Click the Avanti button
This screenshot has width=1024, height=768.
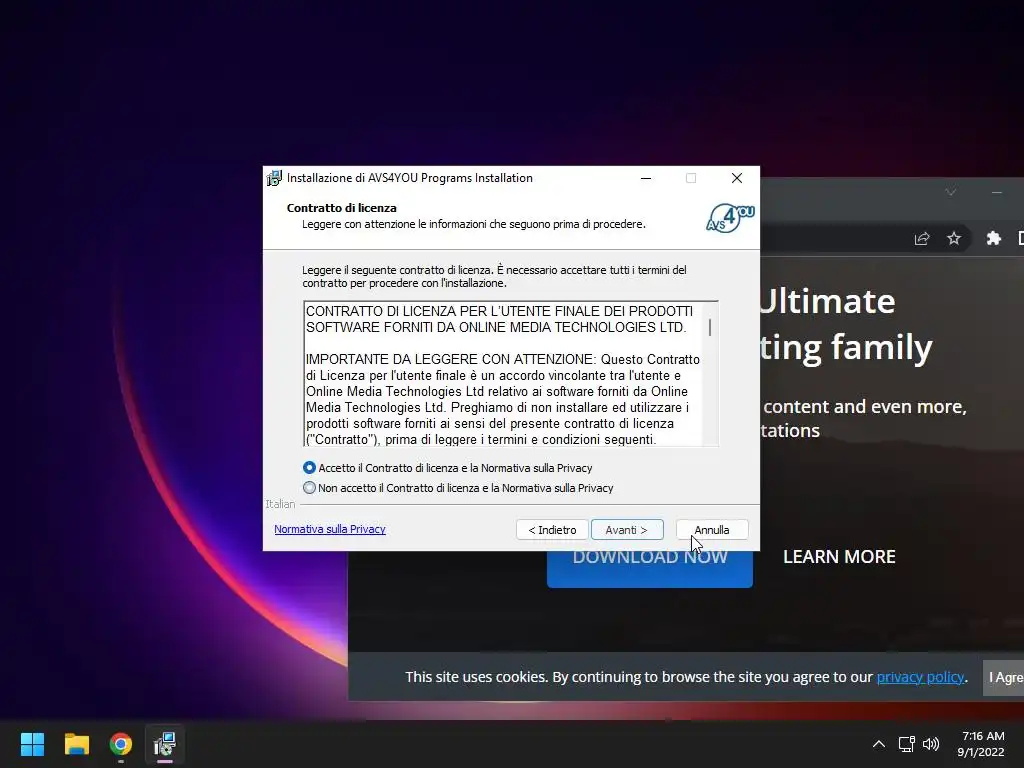click(x=627, y=530)
